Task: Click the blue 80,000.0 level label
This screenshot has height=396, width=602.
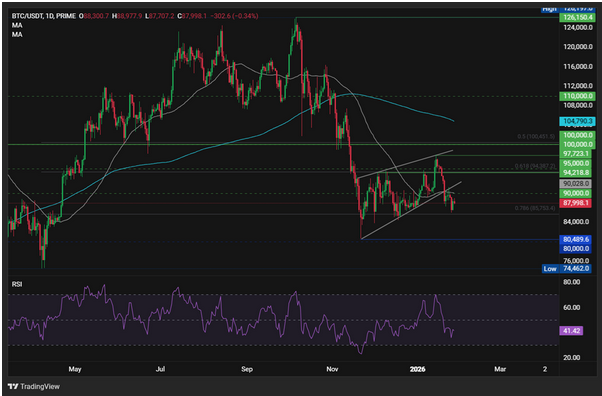Action: (577, 249)
